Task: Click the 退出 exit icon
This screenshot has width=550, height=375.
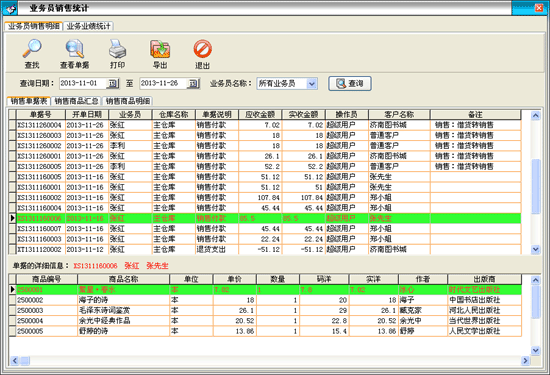Action: tap(202, 49)
